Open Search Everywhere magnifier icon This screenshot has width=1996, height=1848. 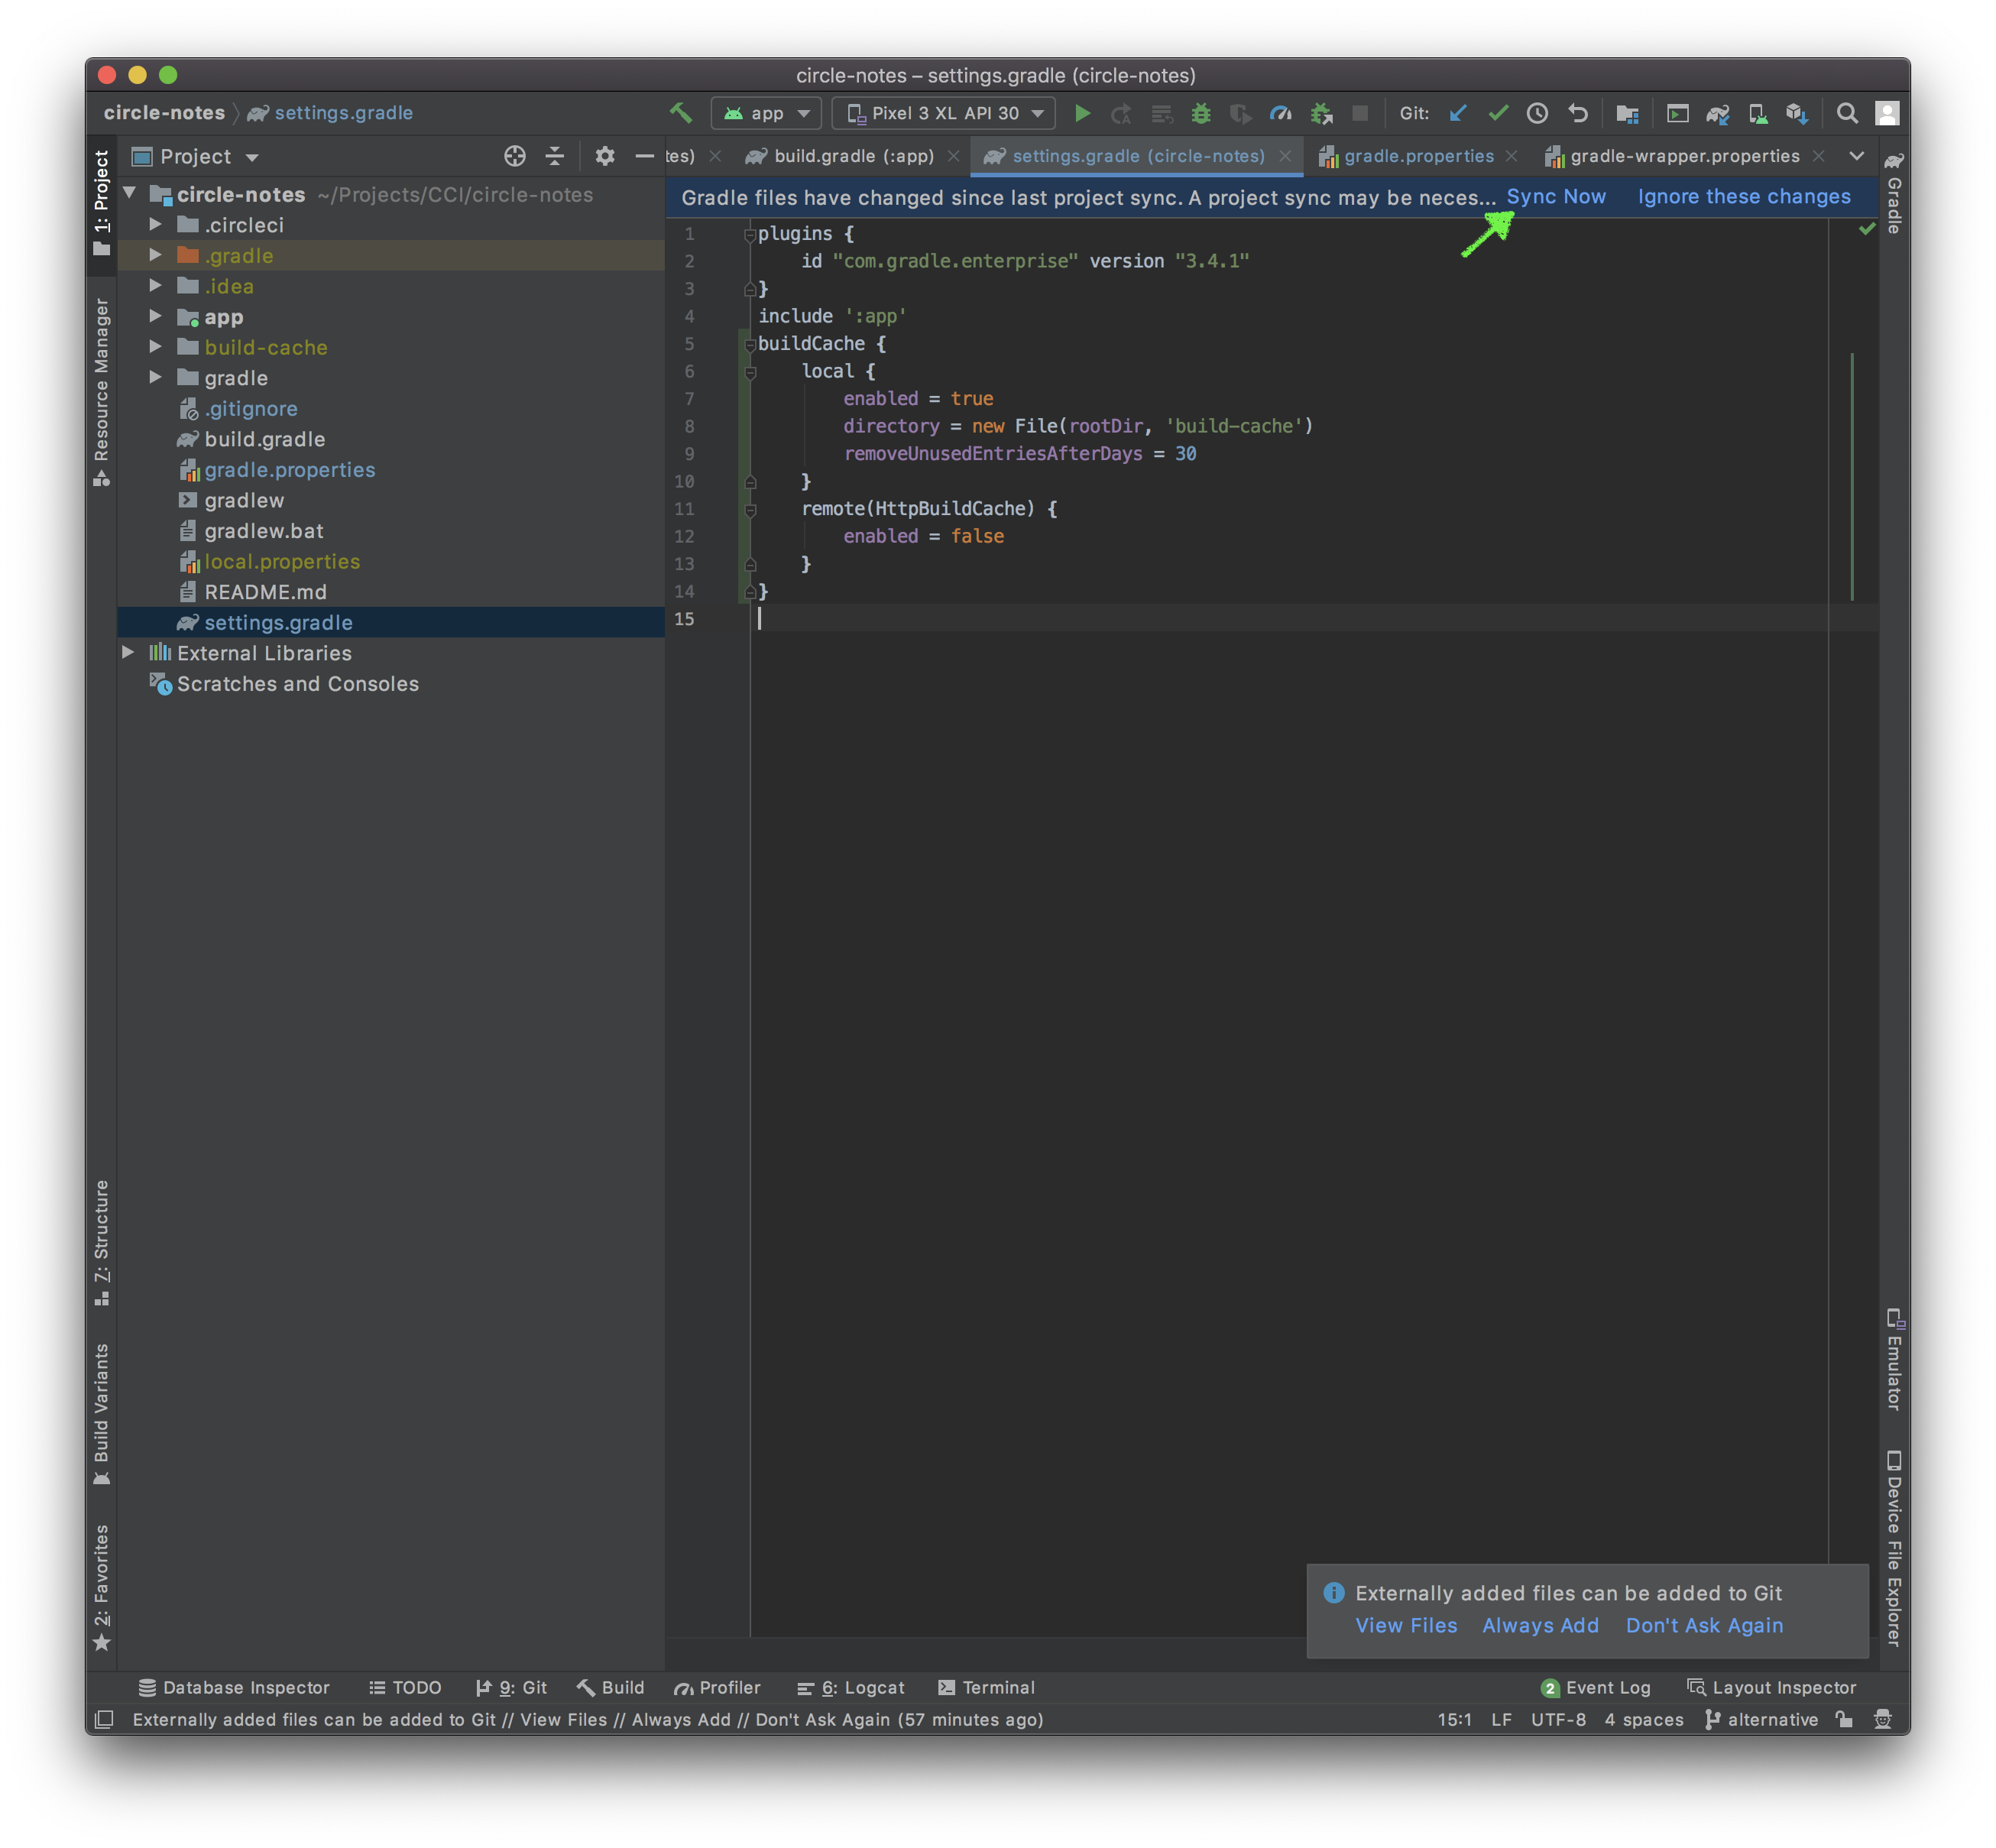pyautogui.click(x=1847, y=113)
